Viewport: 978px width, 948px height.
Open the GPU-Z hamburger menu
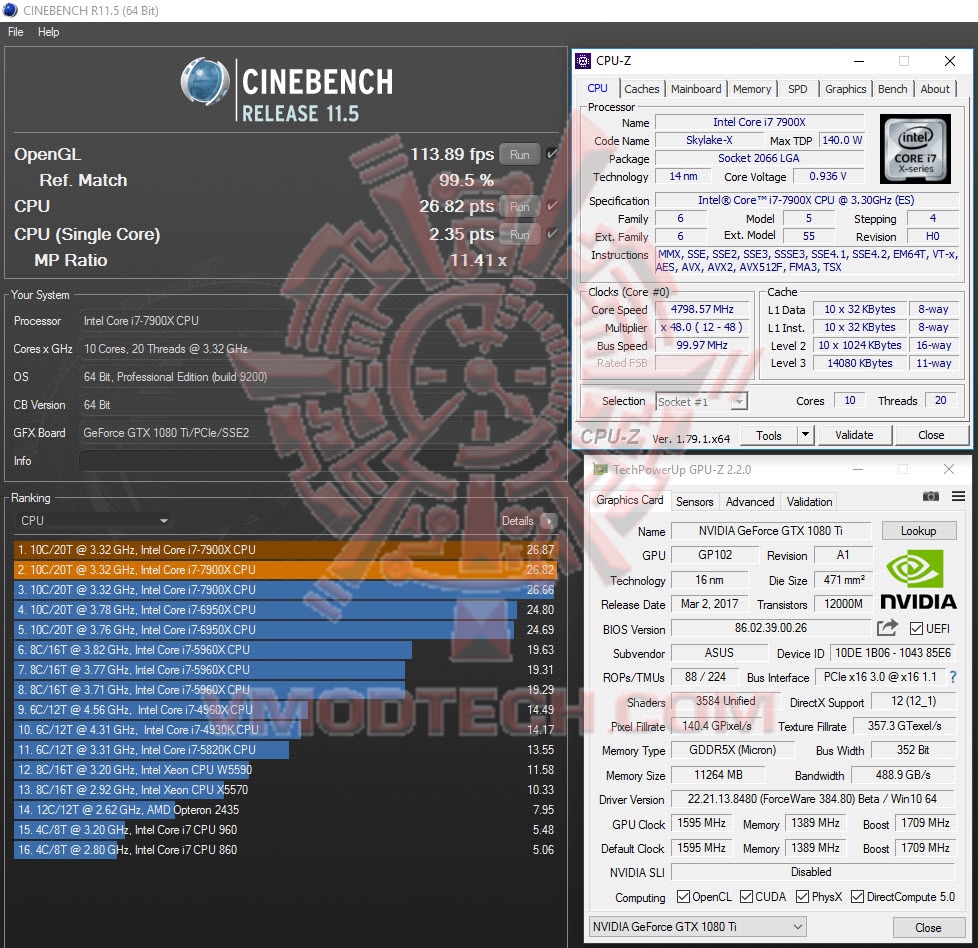click(x=959, y=496)
